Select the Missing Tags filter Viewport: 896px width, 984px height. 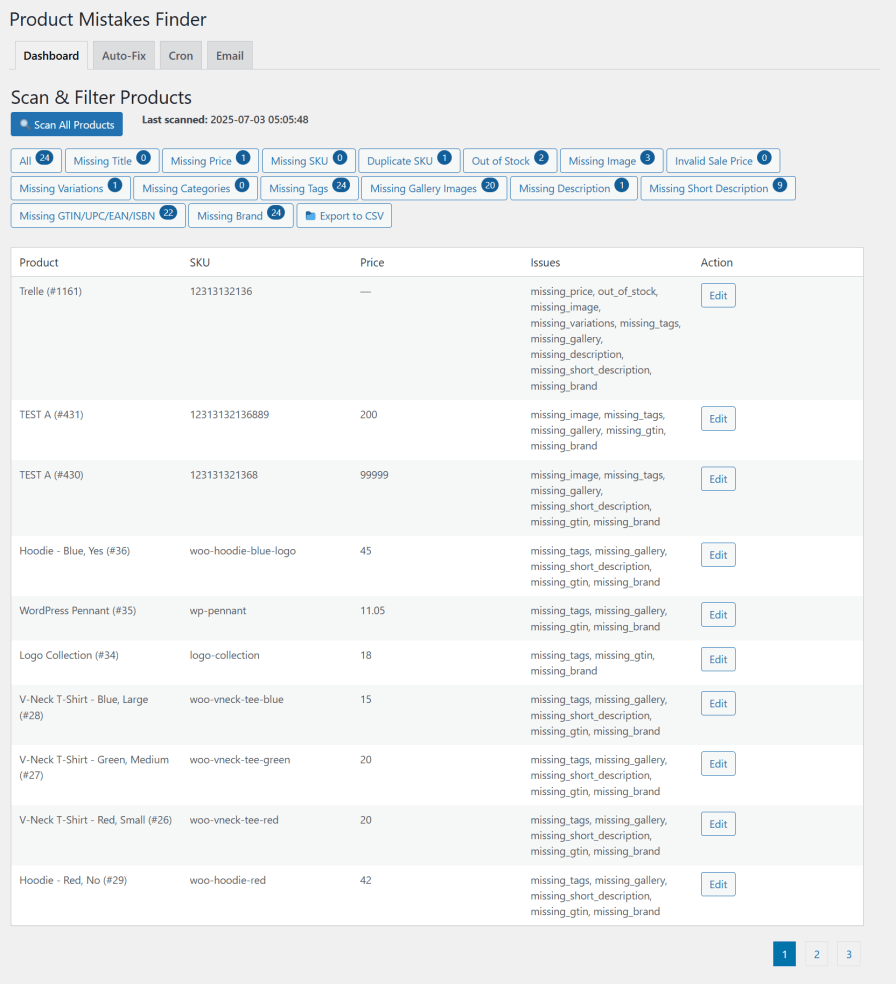click(309, 188)
